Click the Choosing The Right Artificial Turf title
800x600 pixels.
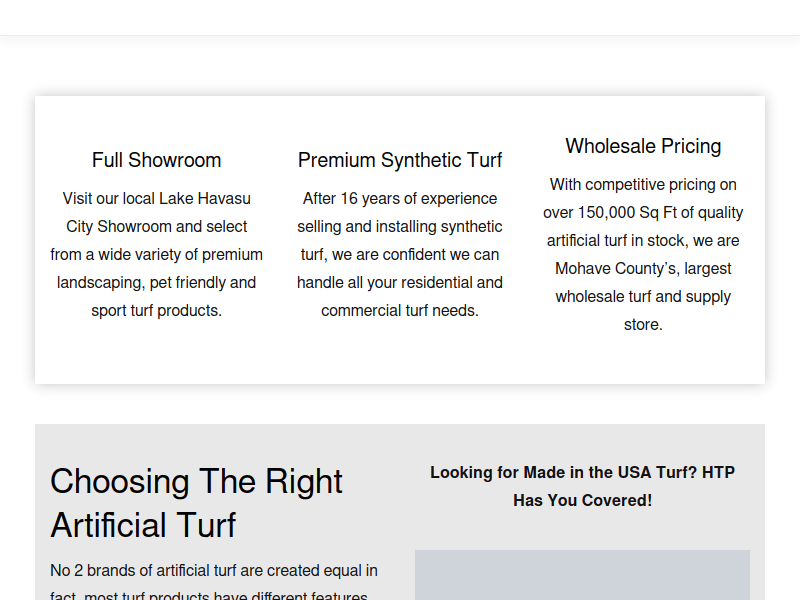196,503
